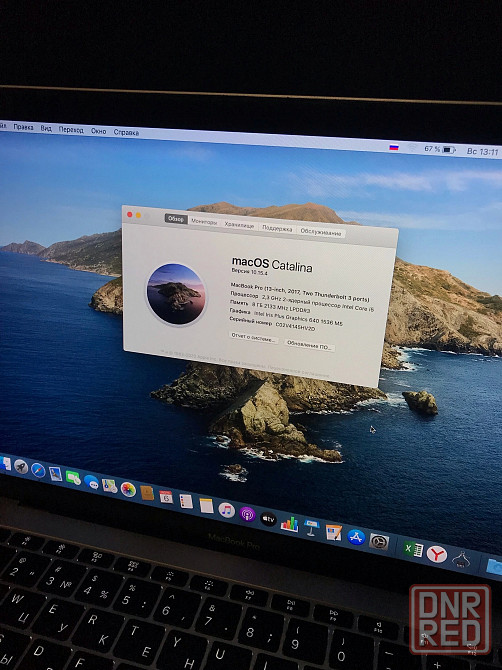
Task: Open the Переход menu
Action: pyautogui.click(x=71, y=130)
